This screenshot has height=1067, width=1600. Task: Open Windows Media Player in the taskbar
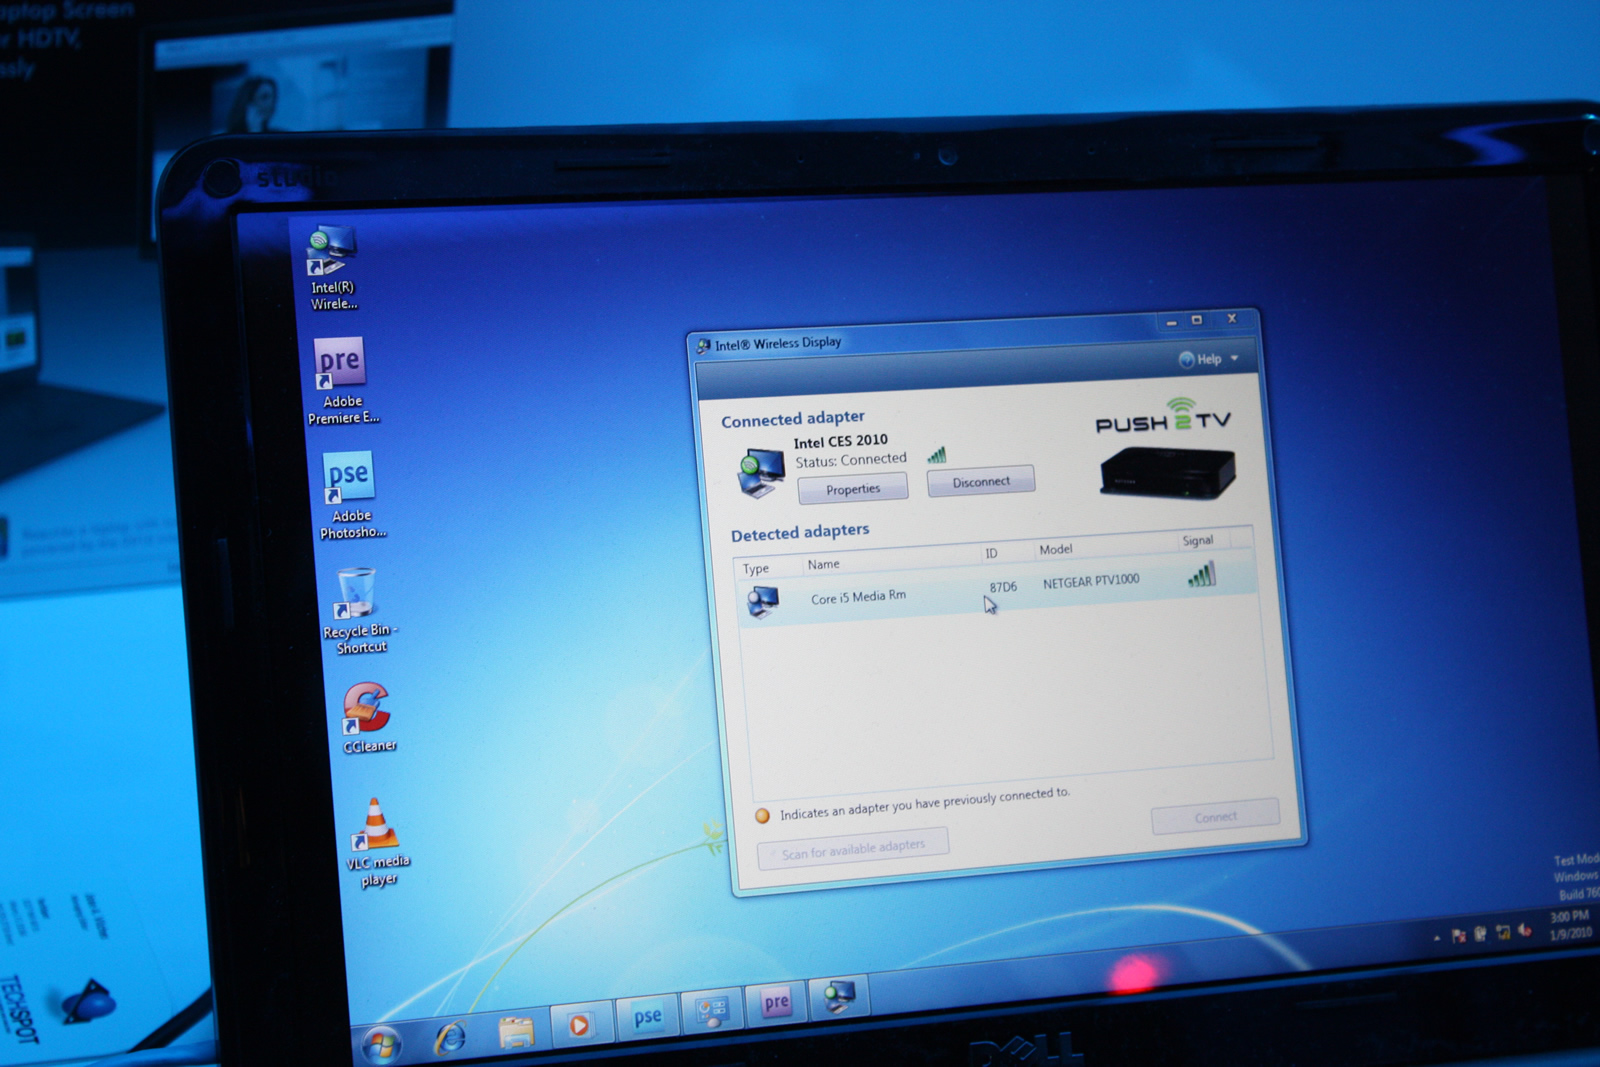point(579,1026)
